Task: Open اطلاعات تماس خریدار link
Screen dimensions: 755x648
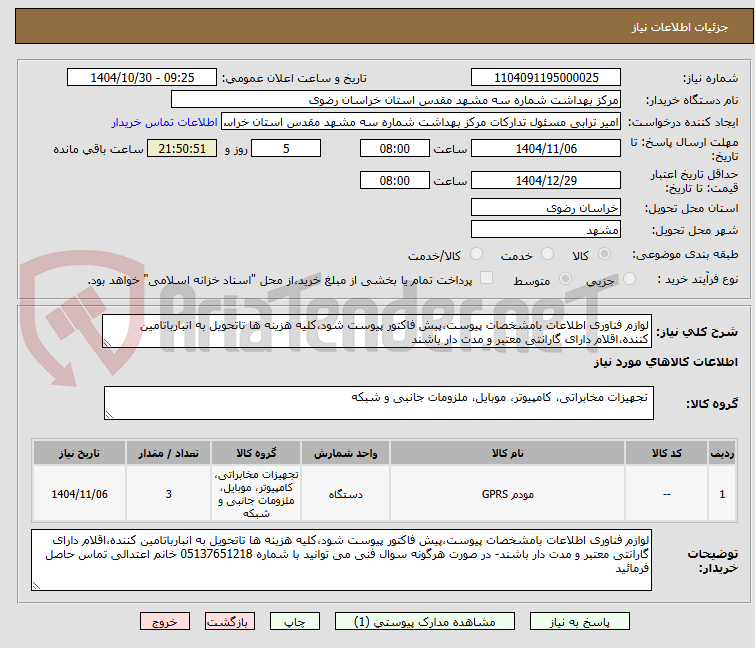Action: tap(165, 122)
